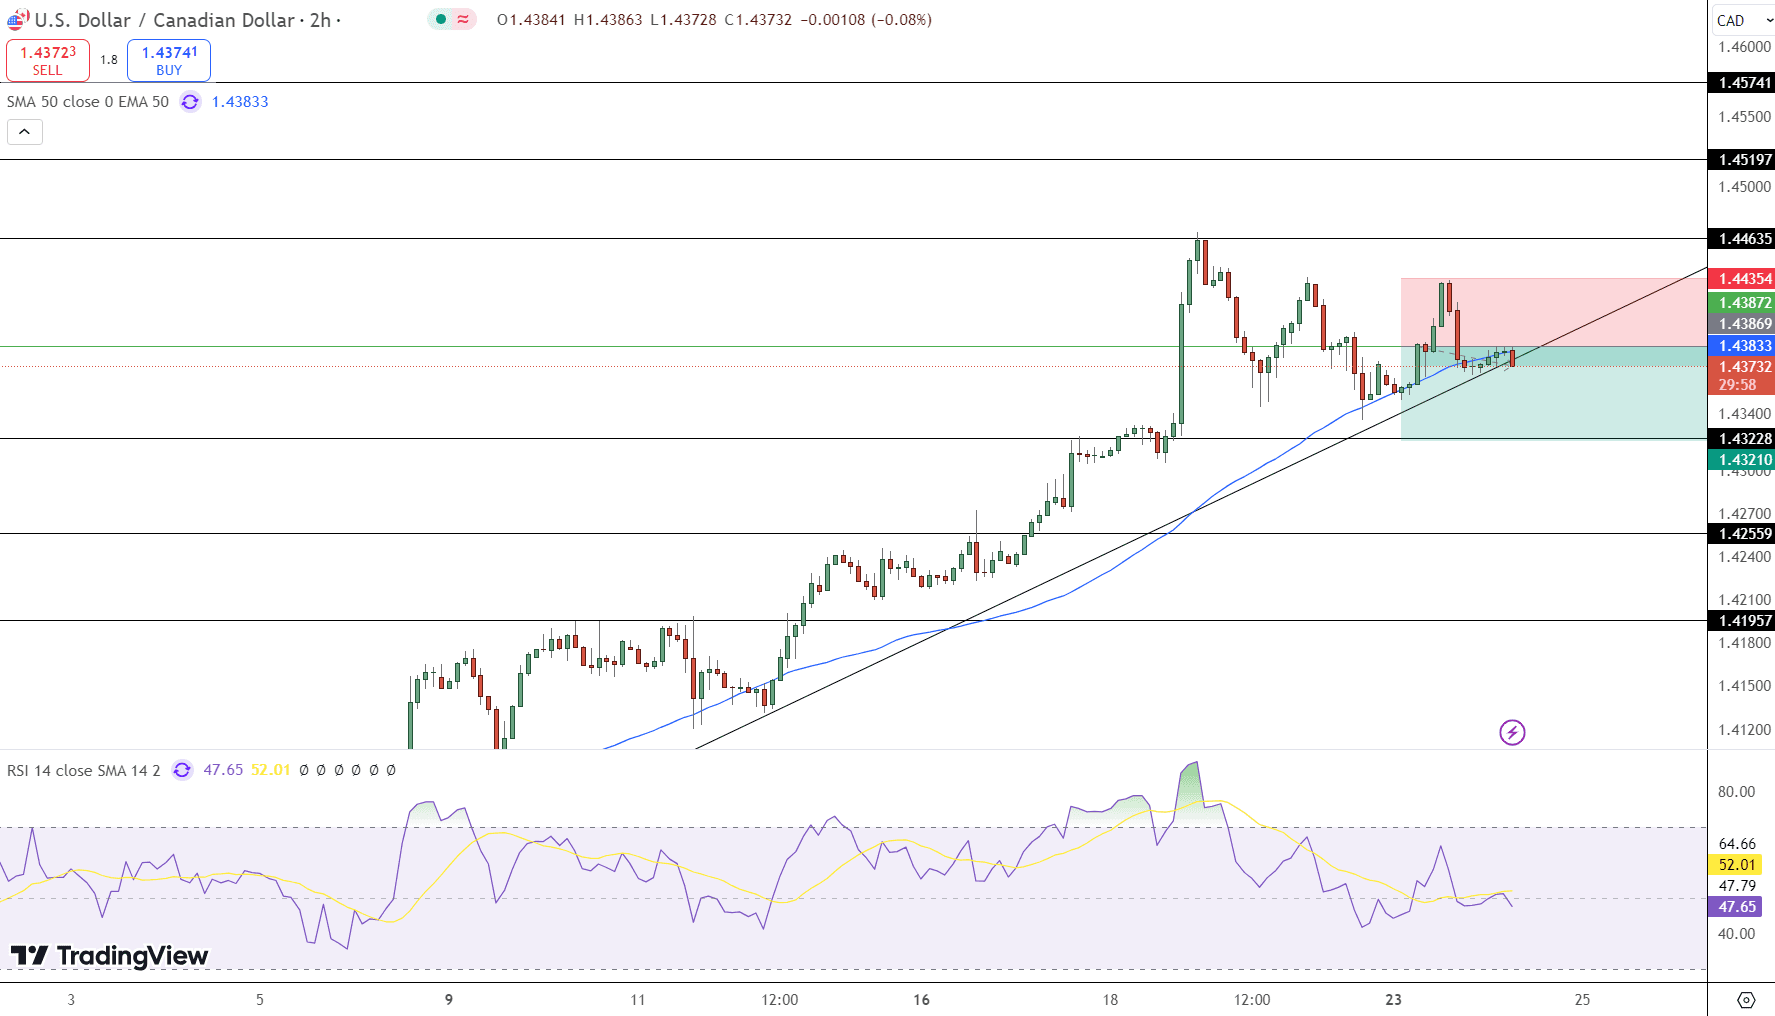Click the red approximate-data wave icon
This screenshot has width=1775, height=1016.
463,19
